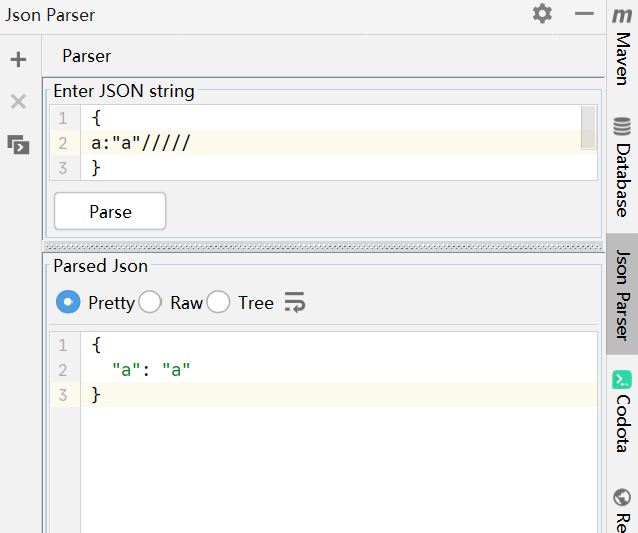
Task: Select the Pretty radio button
Action: (68, 302)
